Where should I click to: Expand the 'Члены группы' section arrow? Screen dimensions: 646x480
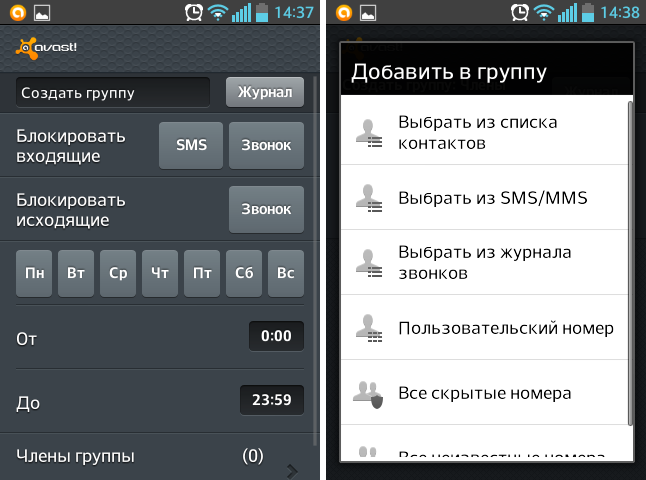tap(292, 468)
